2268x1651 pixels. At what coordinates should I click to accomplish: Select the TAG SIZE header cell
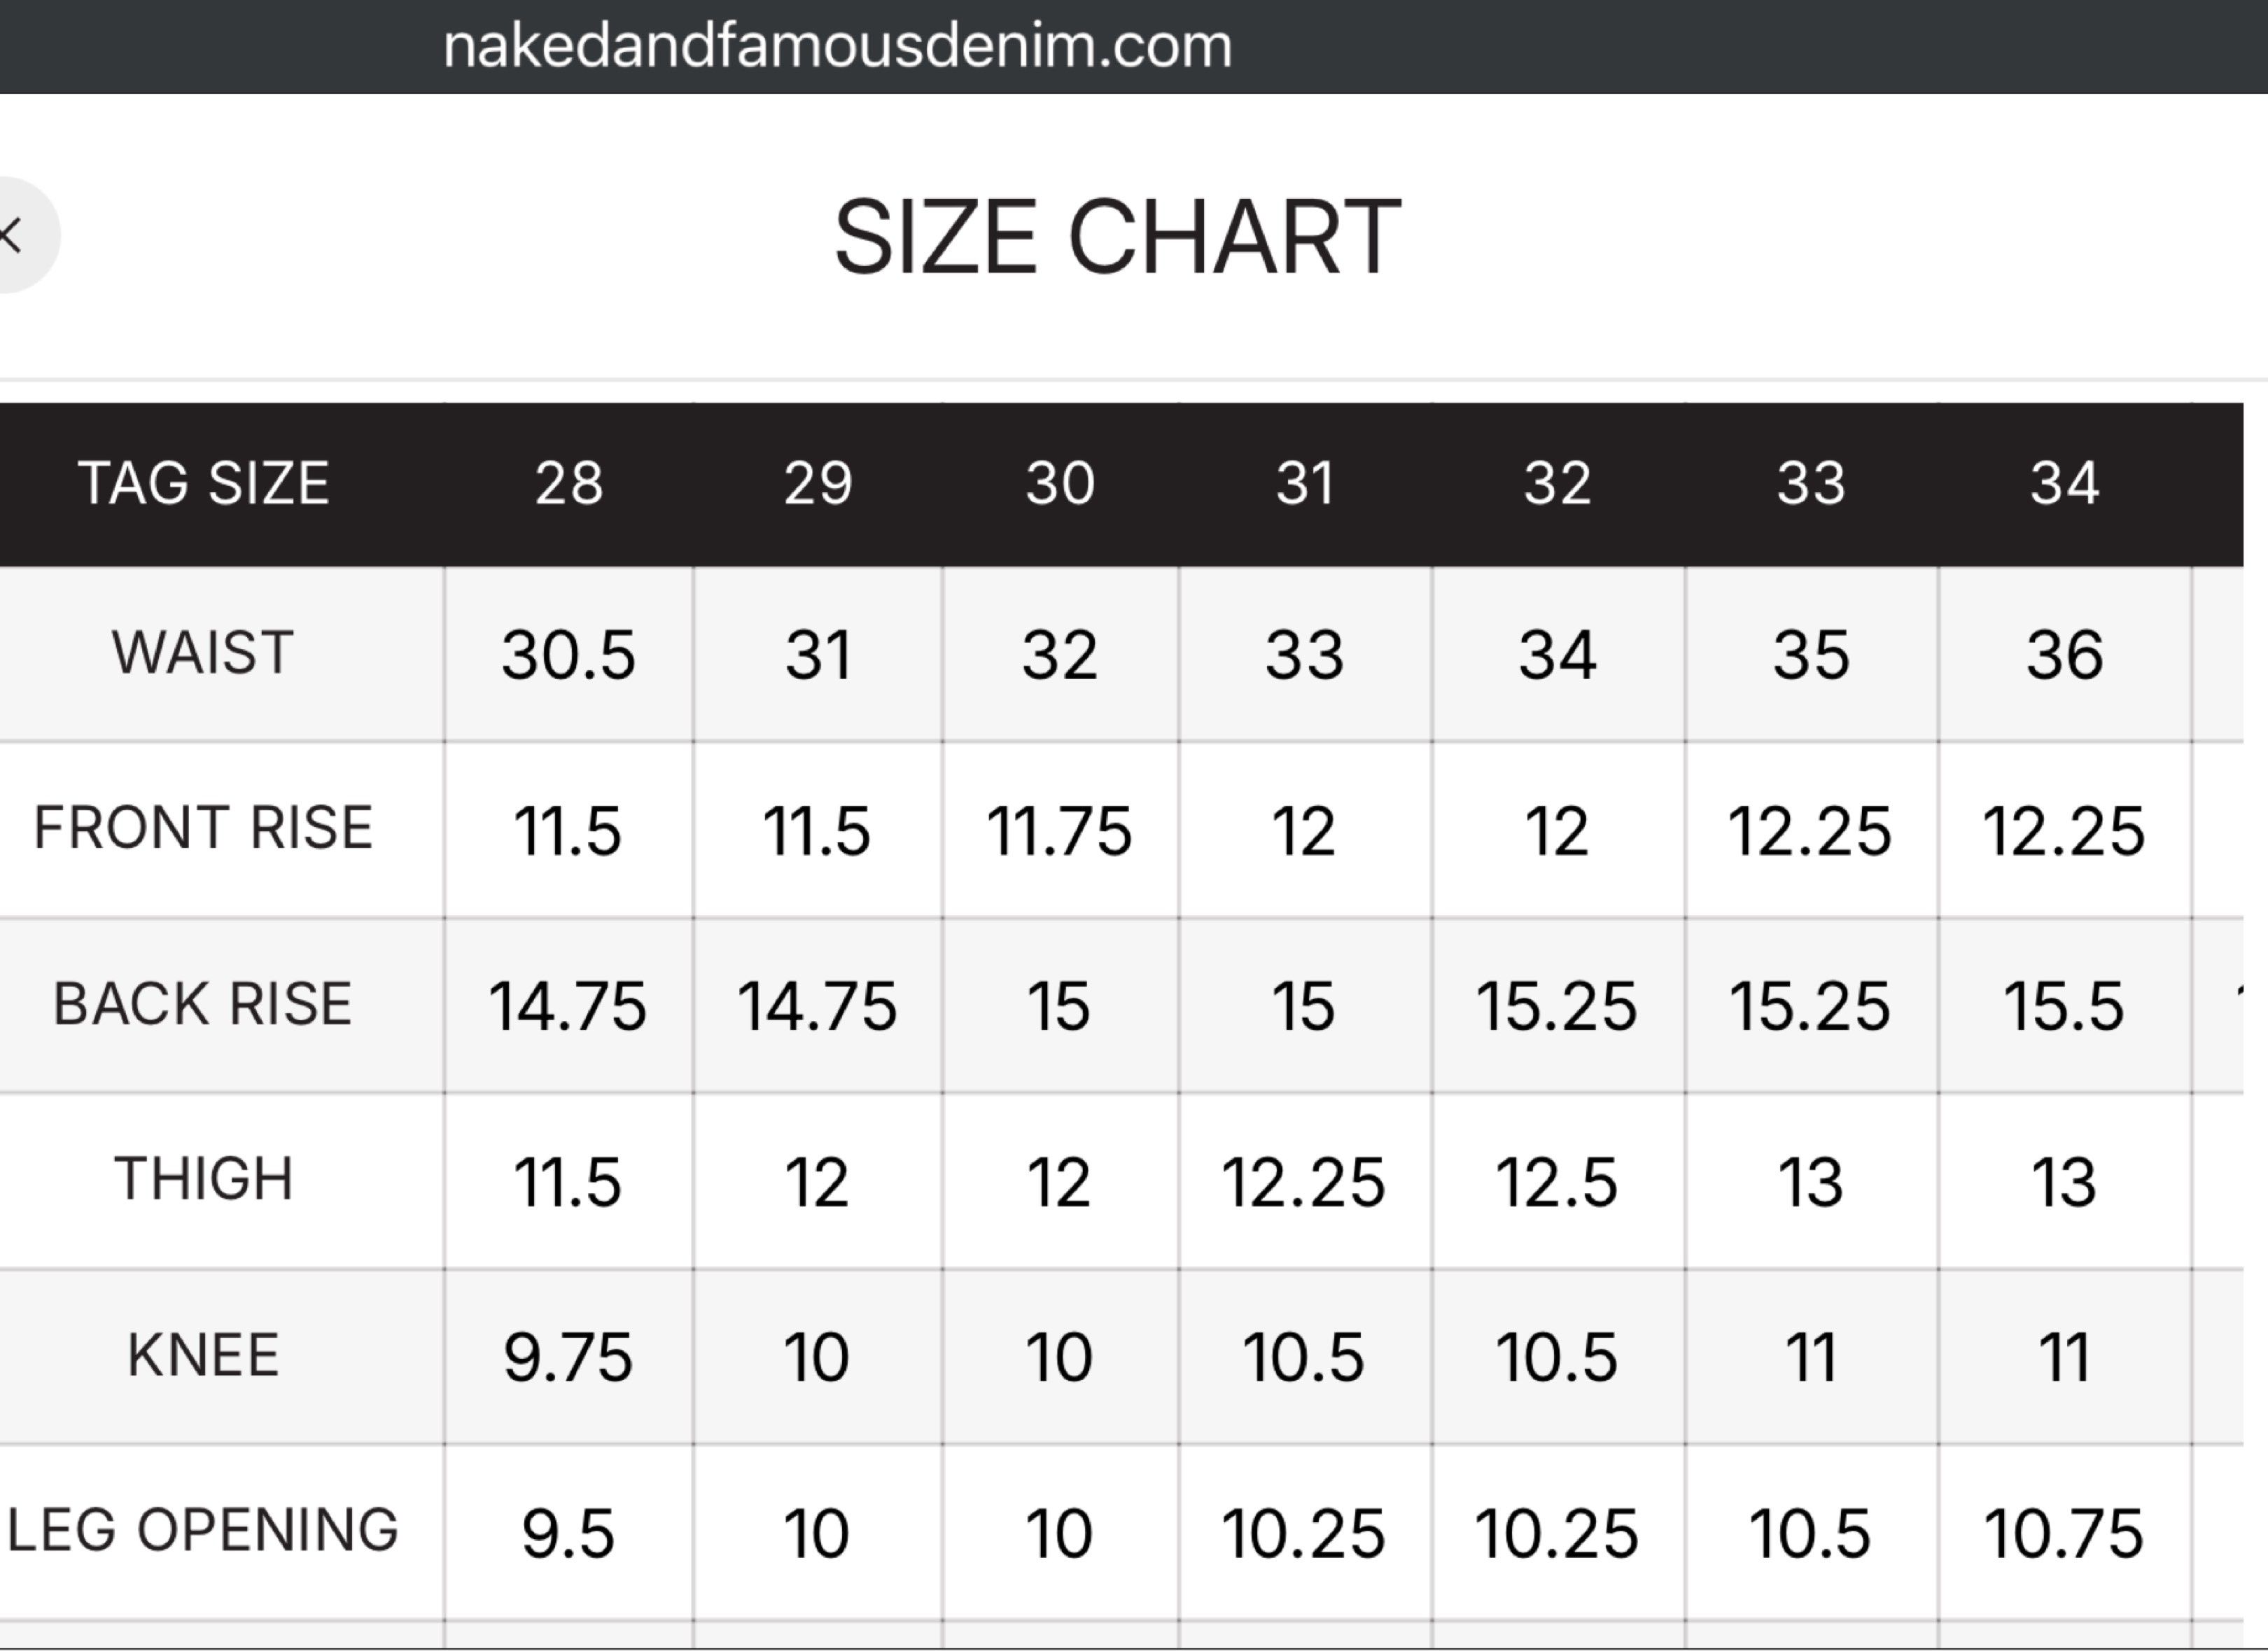tap(203, 484)
